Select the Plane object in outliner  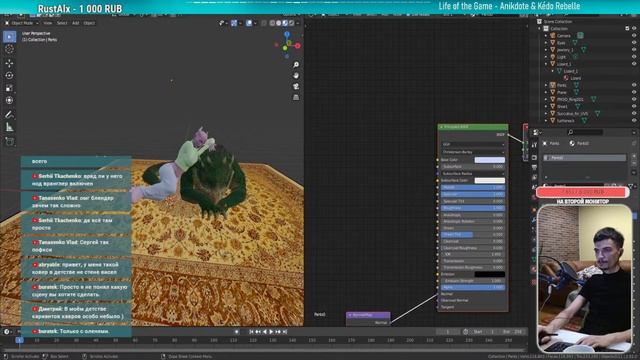pyautogui.click(x=562, y=92)
